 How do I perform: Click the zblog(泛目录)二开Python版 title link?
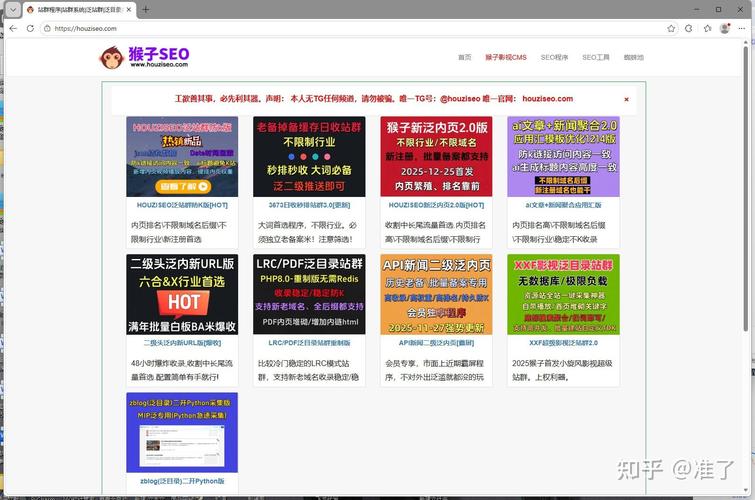click(182, 481)
